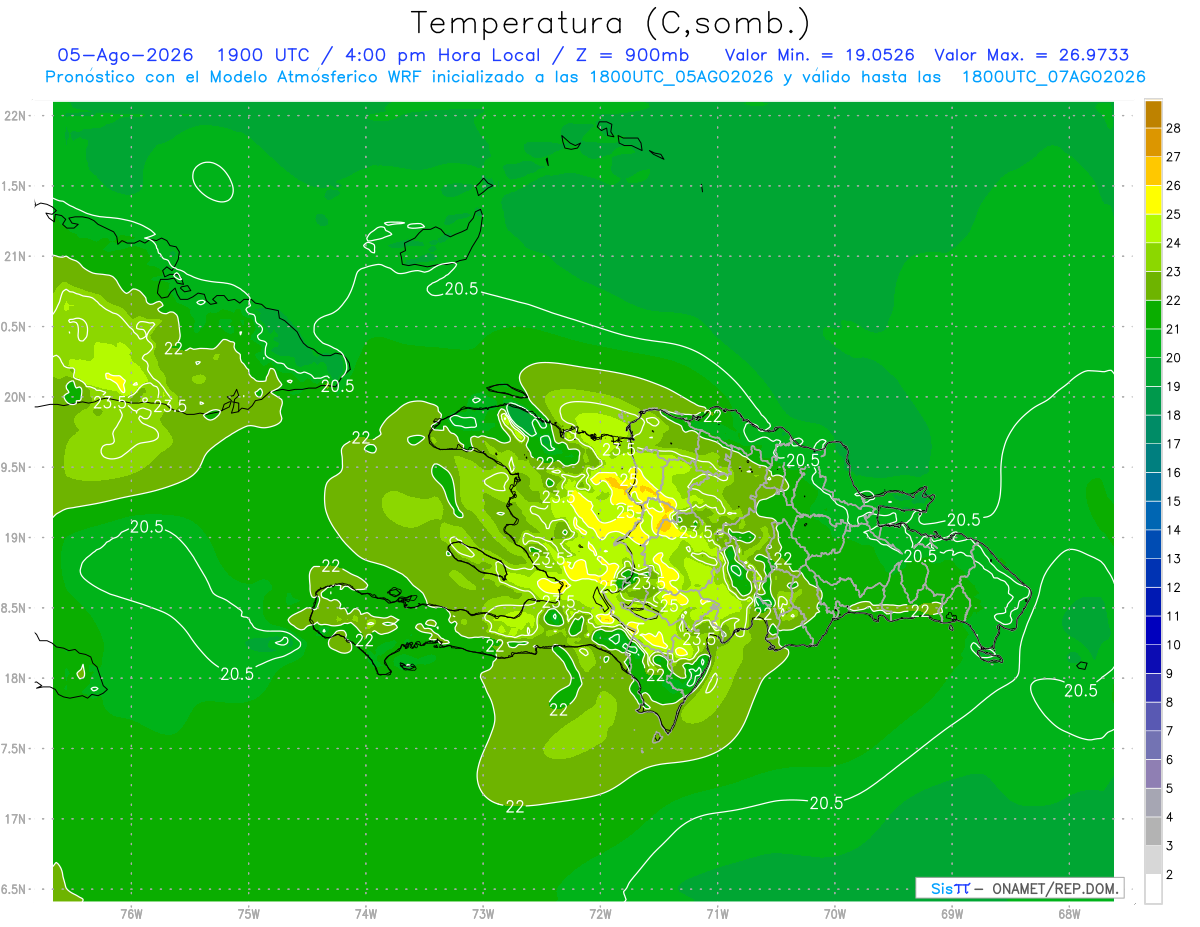Image resolution: width=1200 pixels, height=927 pixels.
Task: Click the title "Temperatura (C,somb.)"
Action: coord(611,24)
